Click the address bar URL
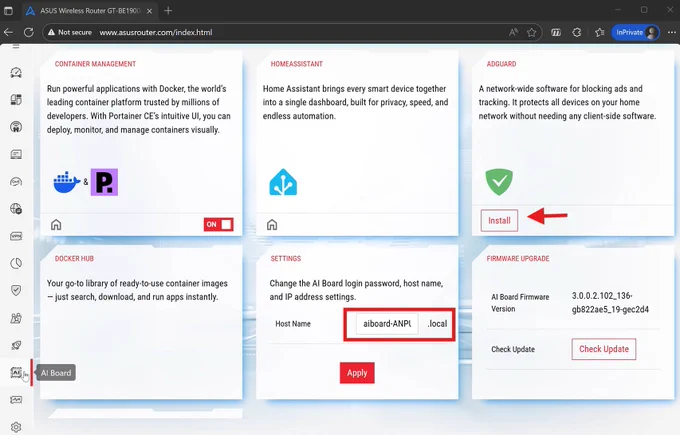Viewport: 680px width, 435px height. pyautogui.click(x=156, y=32)
